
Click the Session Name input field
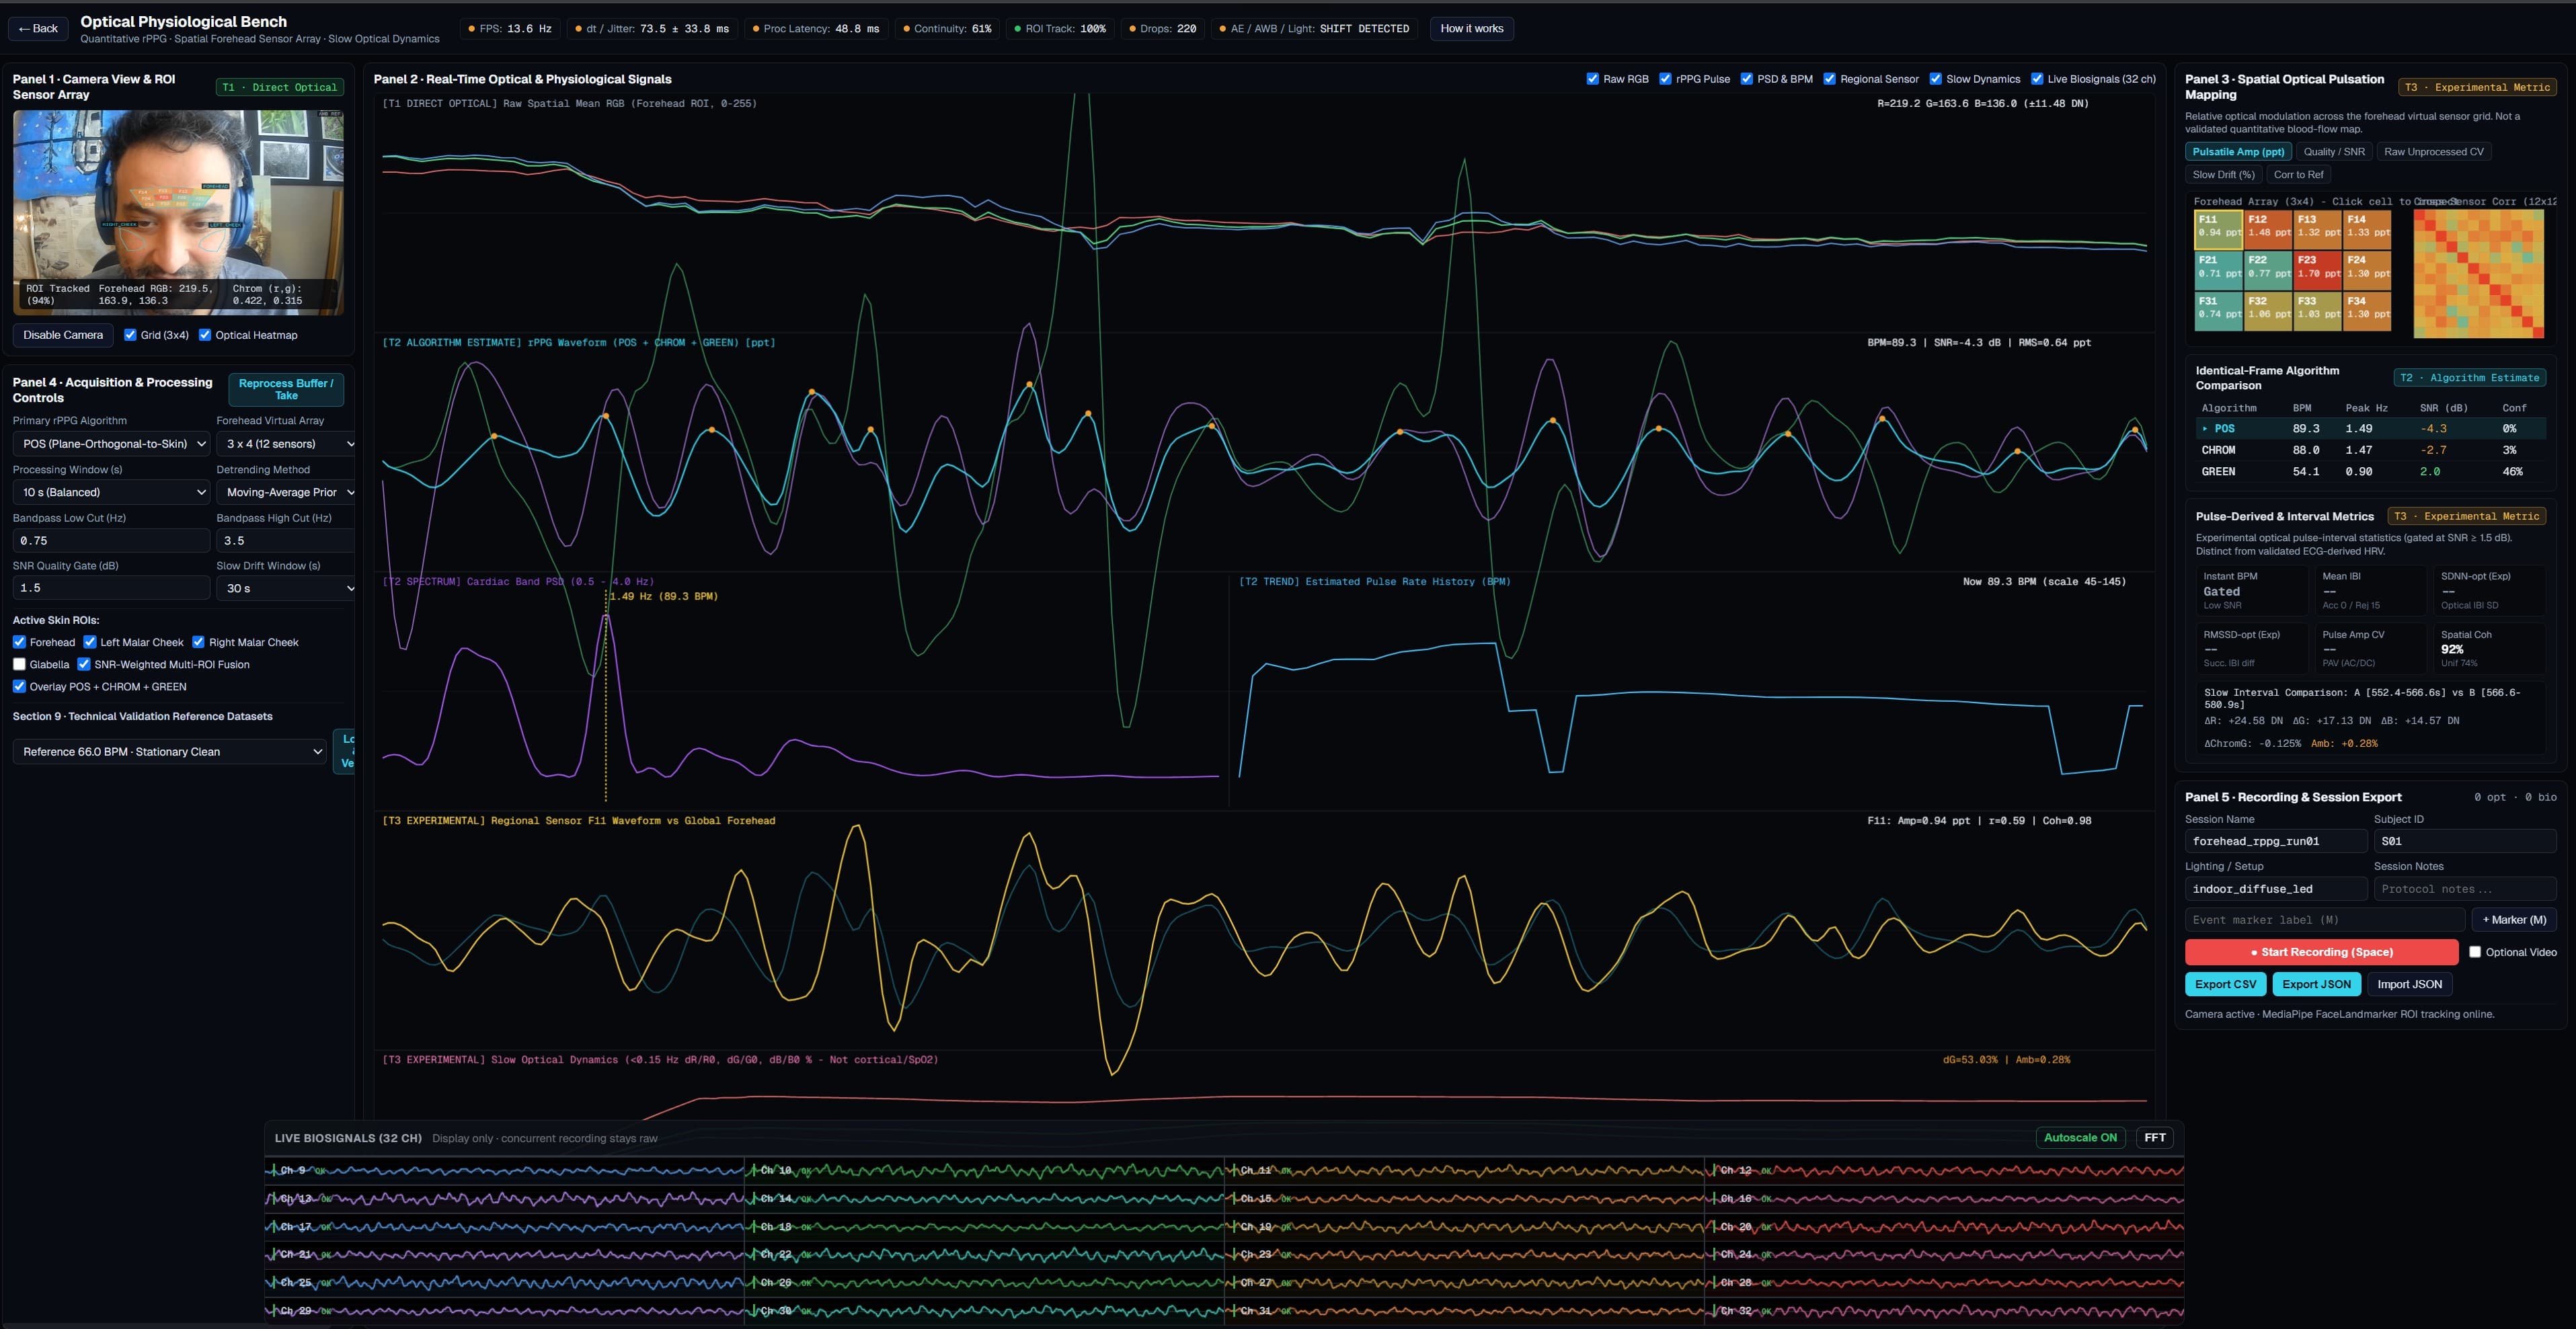pos(2275,841)
